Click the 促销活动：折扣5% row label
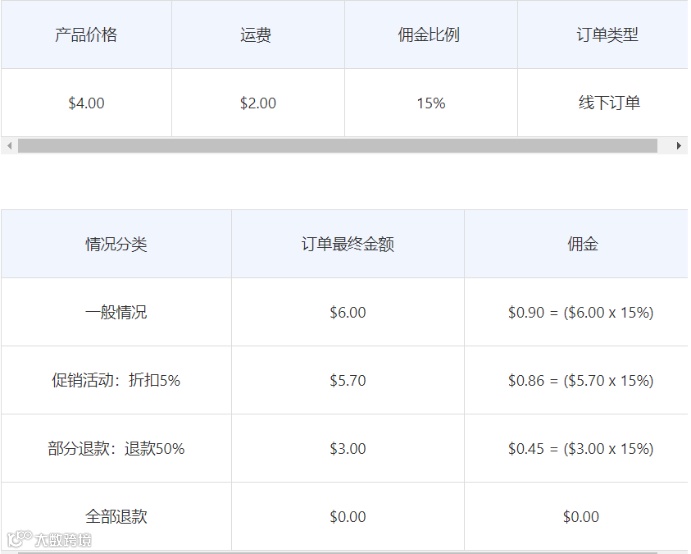Viewport: 691px width, 554px height. (x=116, y=380)
